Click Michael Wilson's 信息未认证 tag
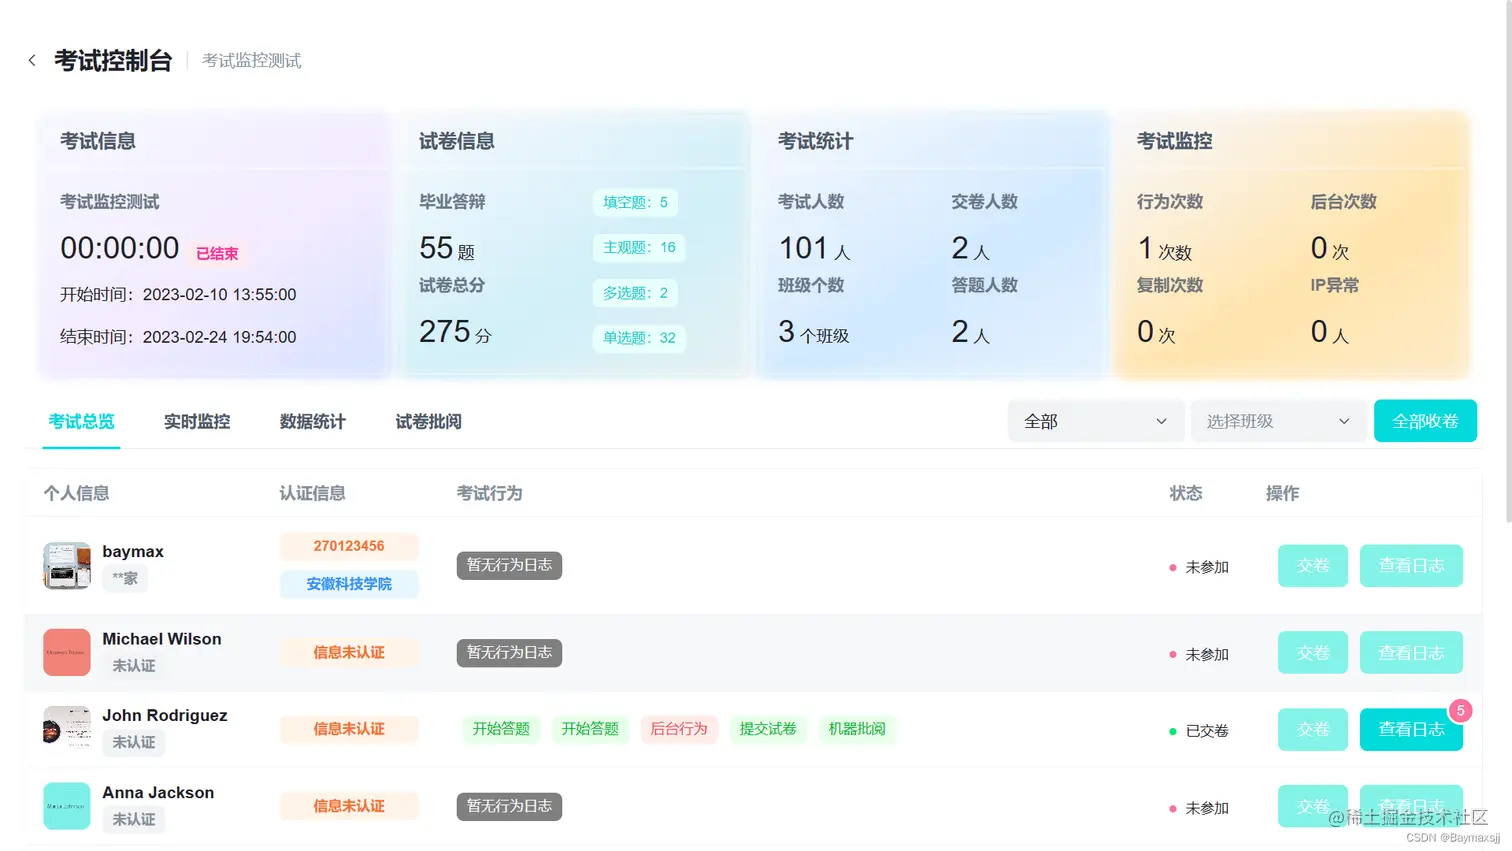Viewport: 1512px width, 851px height. 349,652
